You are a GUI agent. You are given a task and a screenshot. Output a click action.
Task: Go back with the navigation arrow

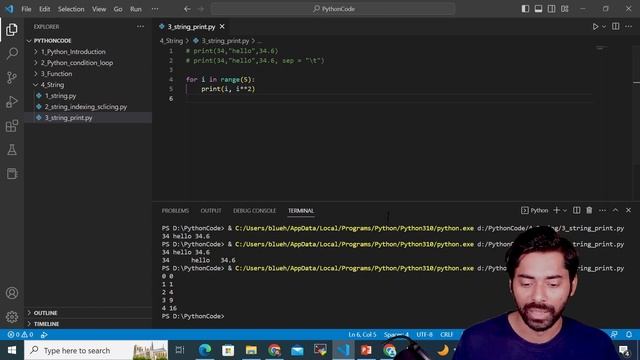(187, 9)
